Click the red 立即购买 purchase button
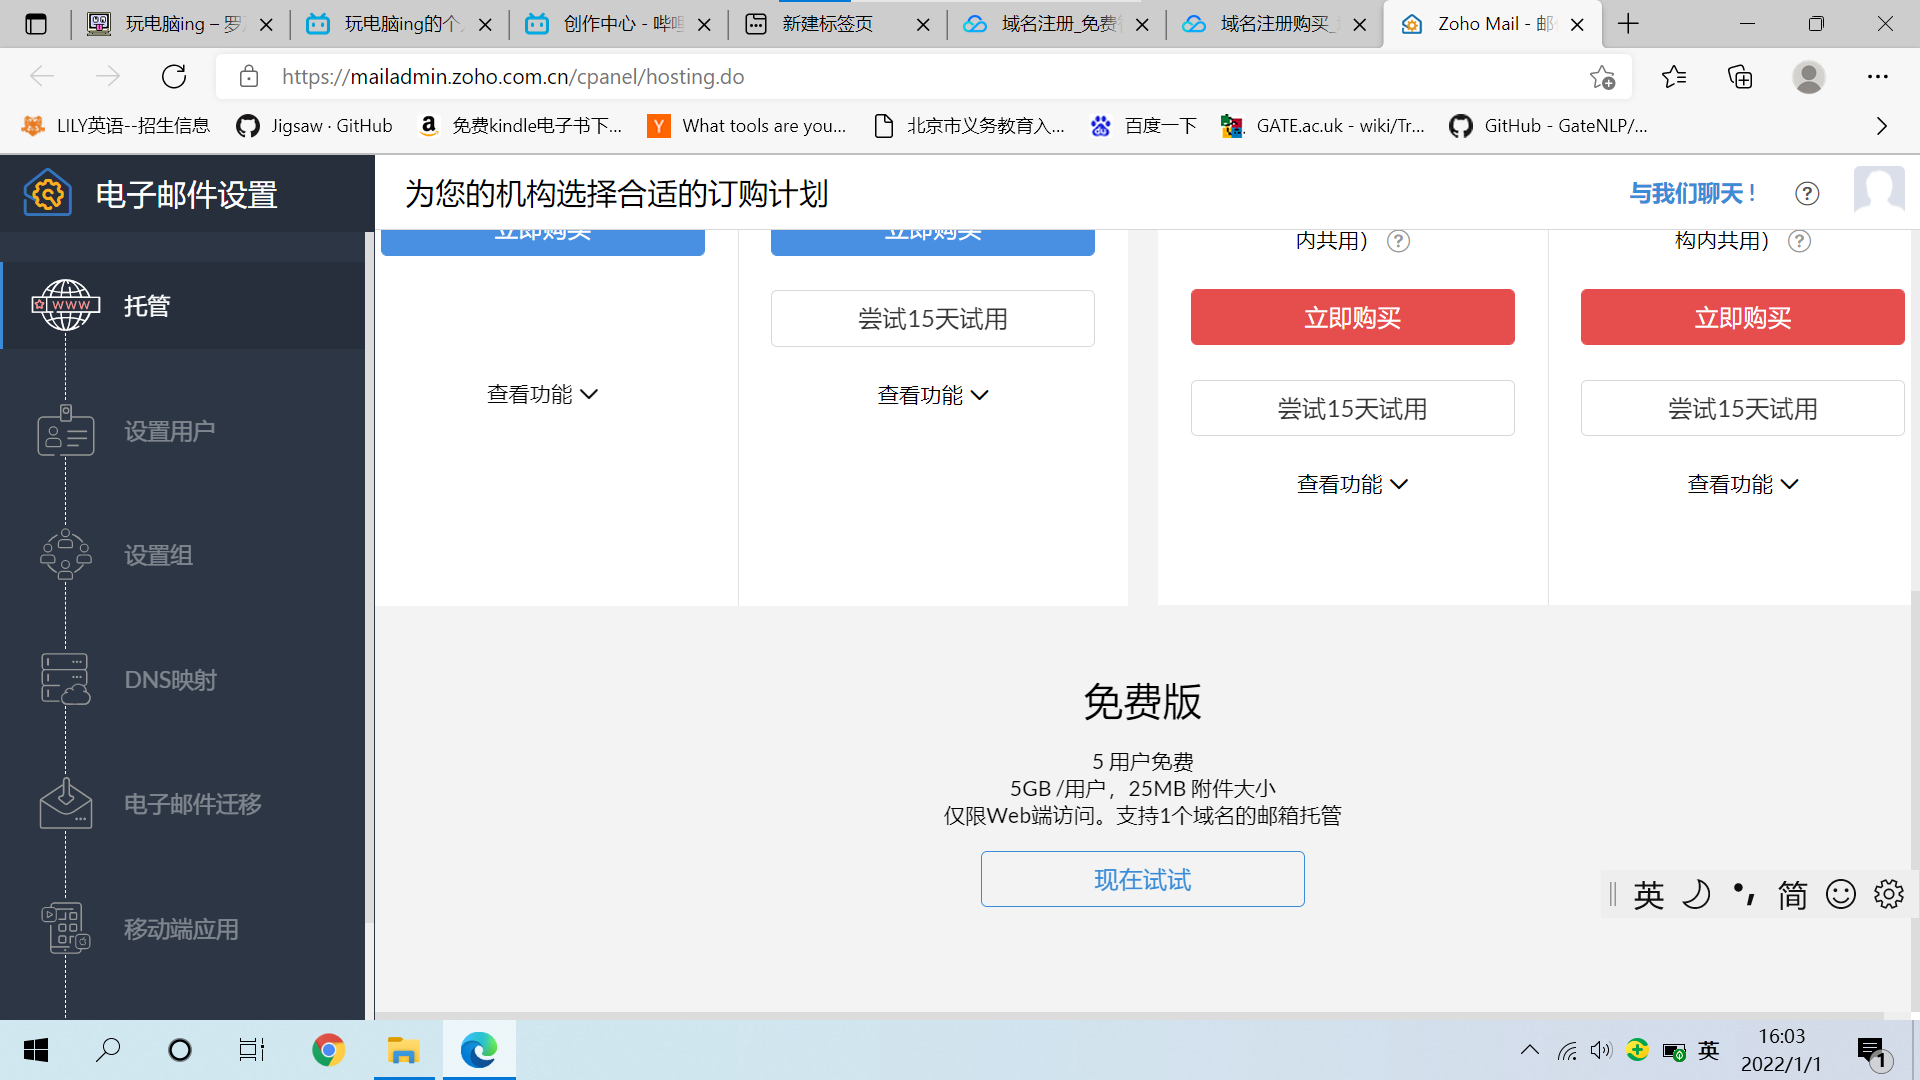This screenshot has width=1920, height=1080. 1352,317
